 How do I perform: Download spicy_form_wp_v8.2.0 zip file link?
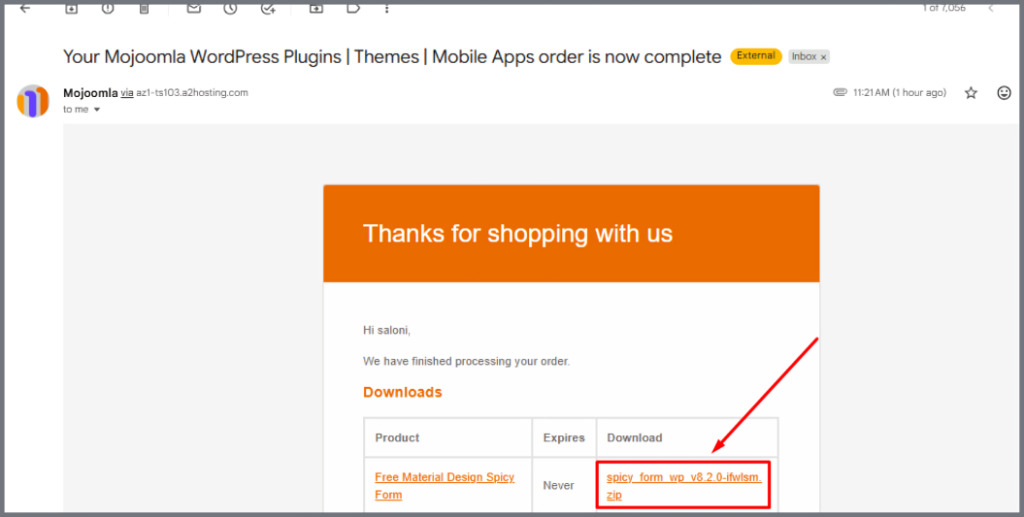pyautogui.click(x=684, y=485)
